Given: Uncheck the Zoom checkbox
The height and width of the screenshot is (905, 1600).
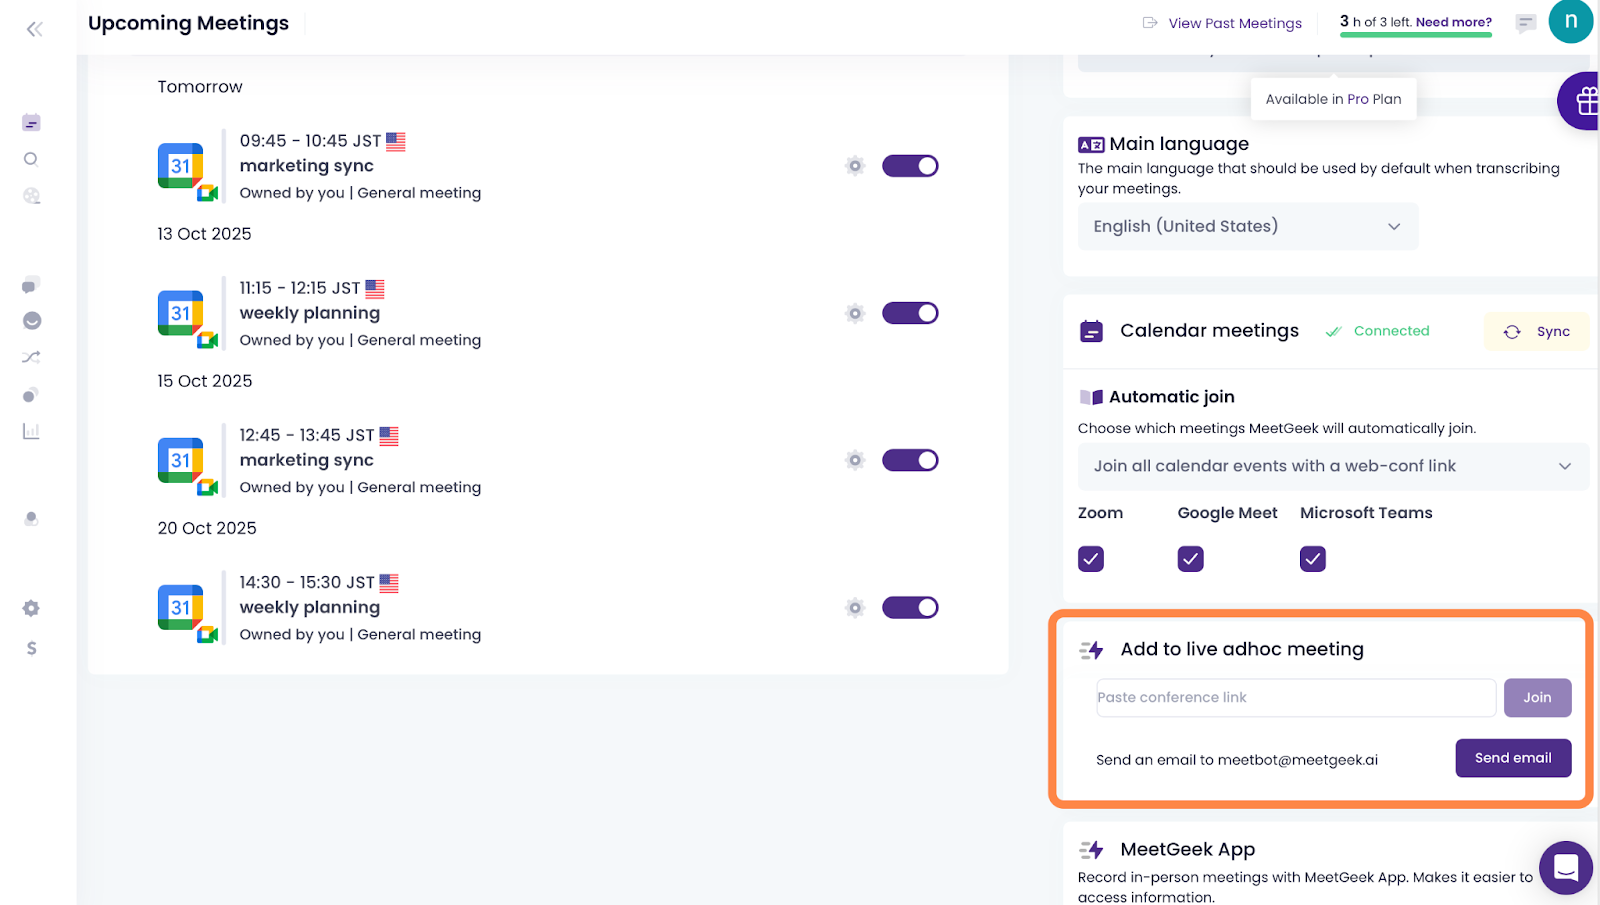Looking at the screenshot, I should [x=1091, y=559].
